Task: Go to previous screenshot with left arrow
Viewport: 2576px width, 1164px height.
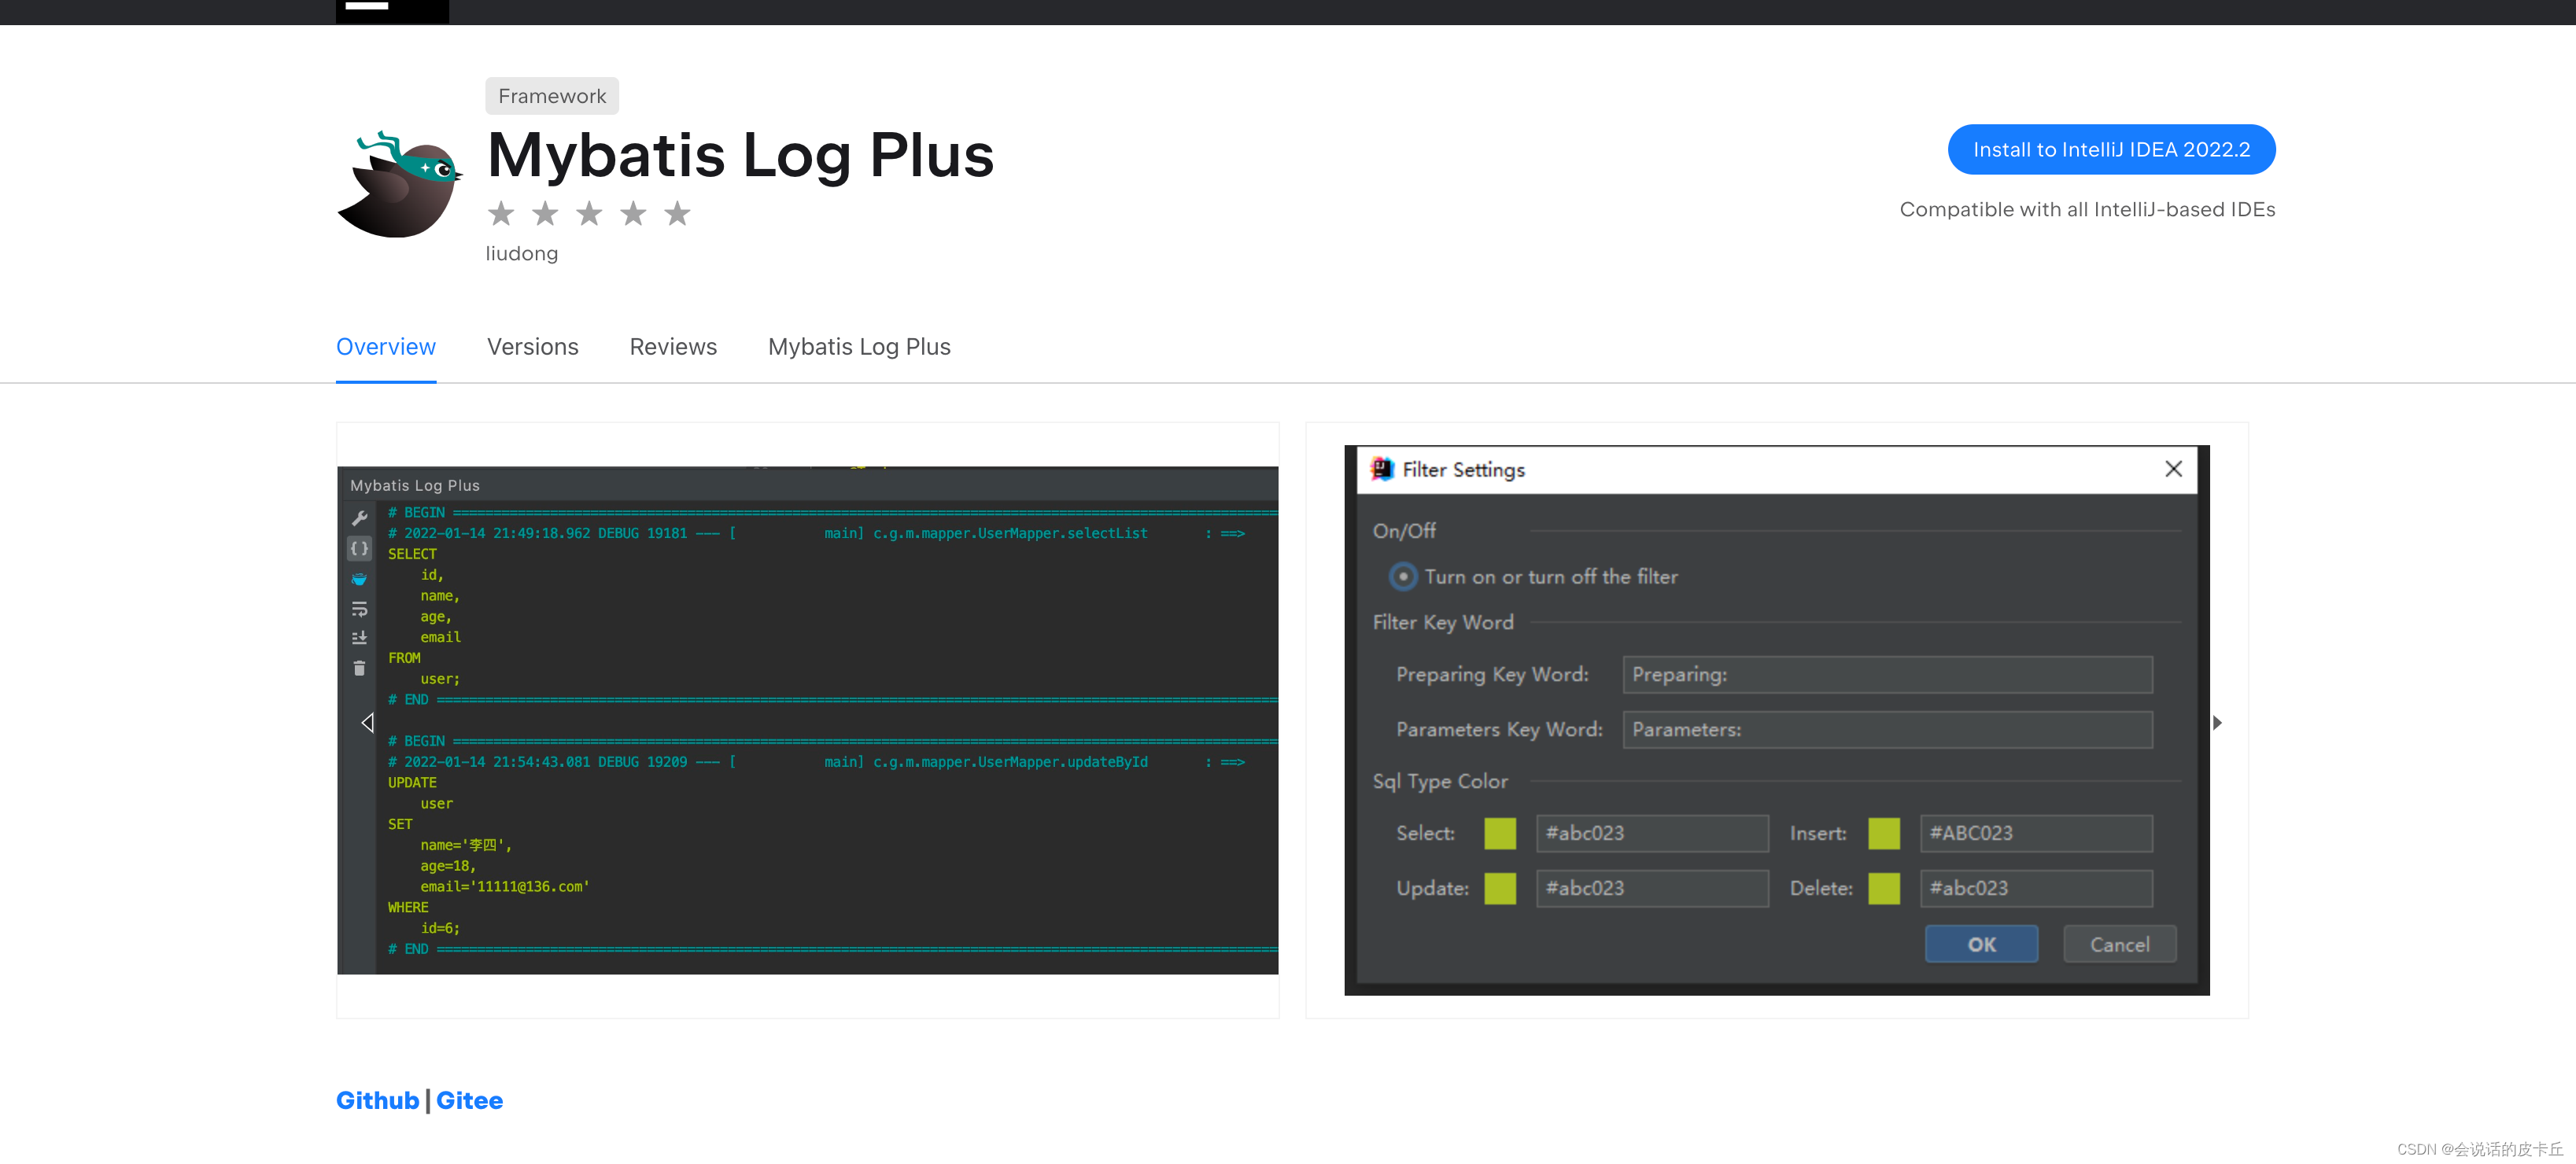Action: tap(367, 722)
